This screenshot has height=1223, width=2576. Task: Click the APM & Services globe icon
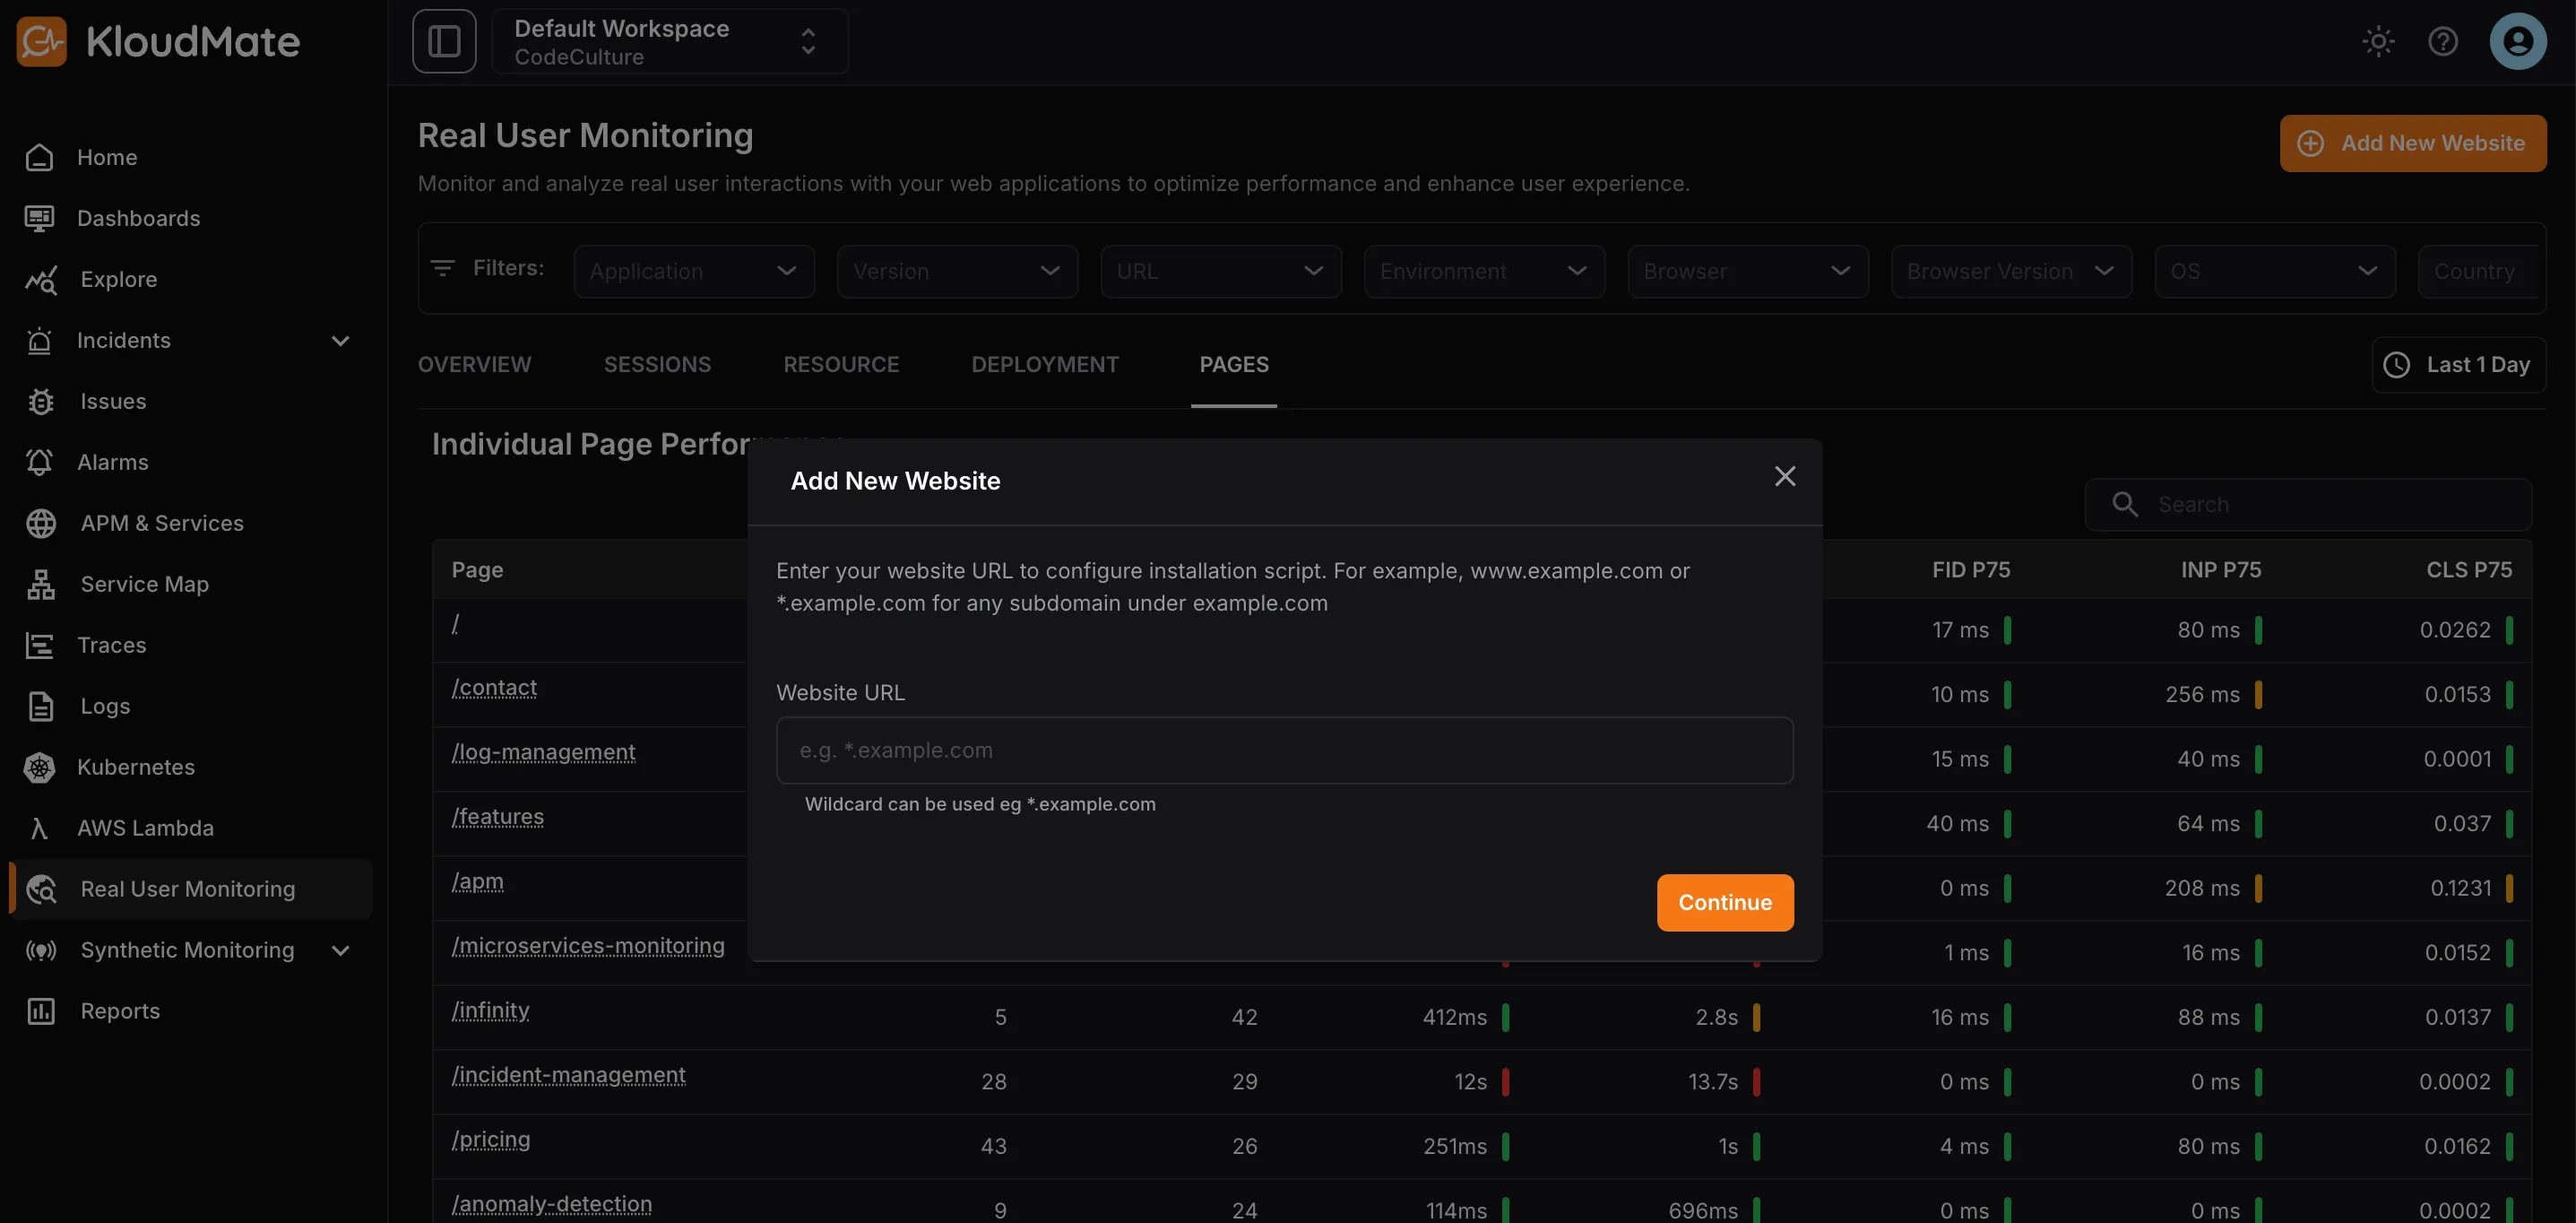click(x=41, y=523)
